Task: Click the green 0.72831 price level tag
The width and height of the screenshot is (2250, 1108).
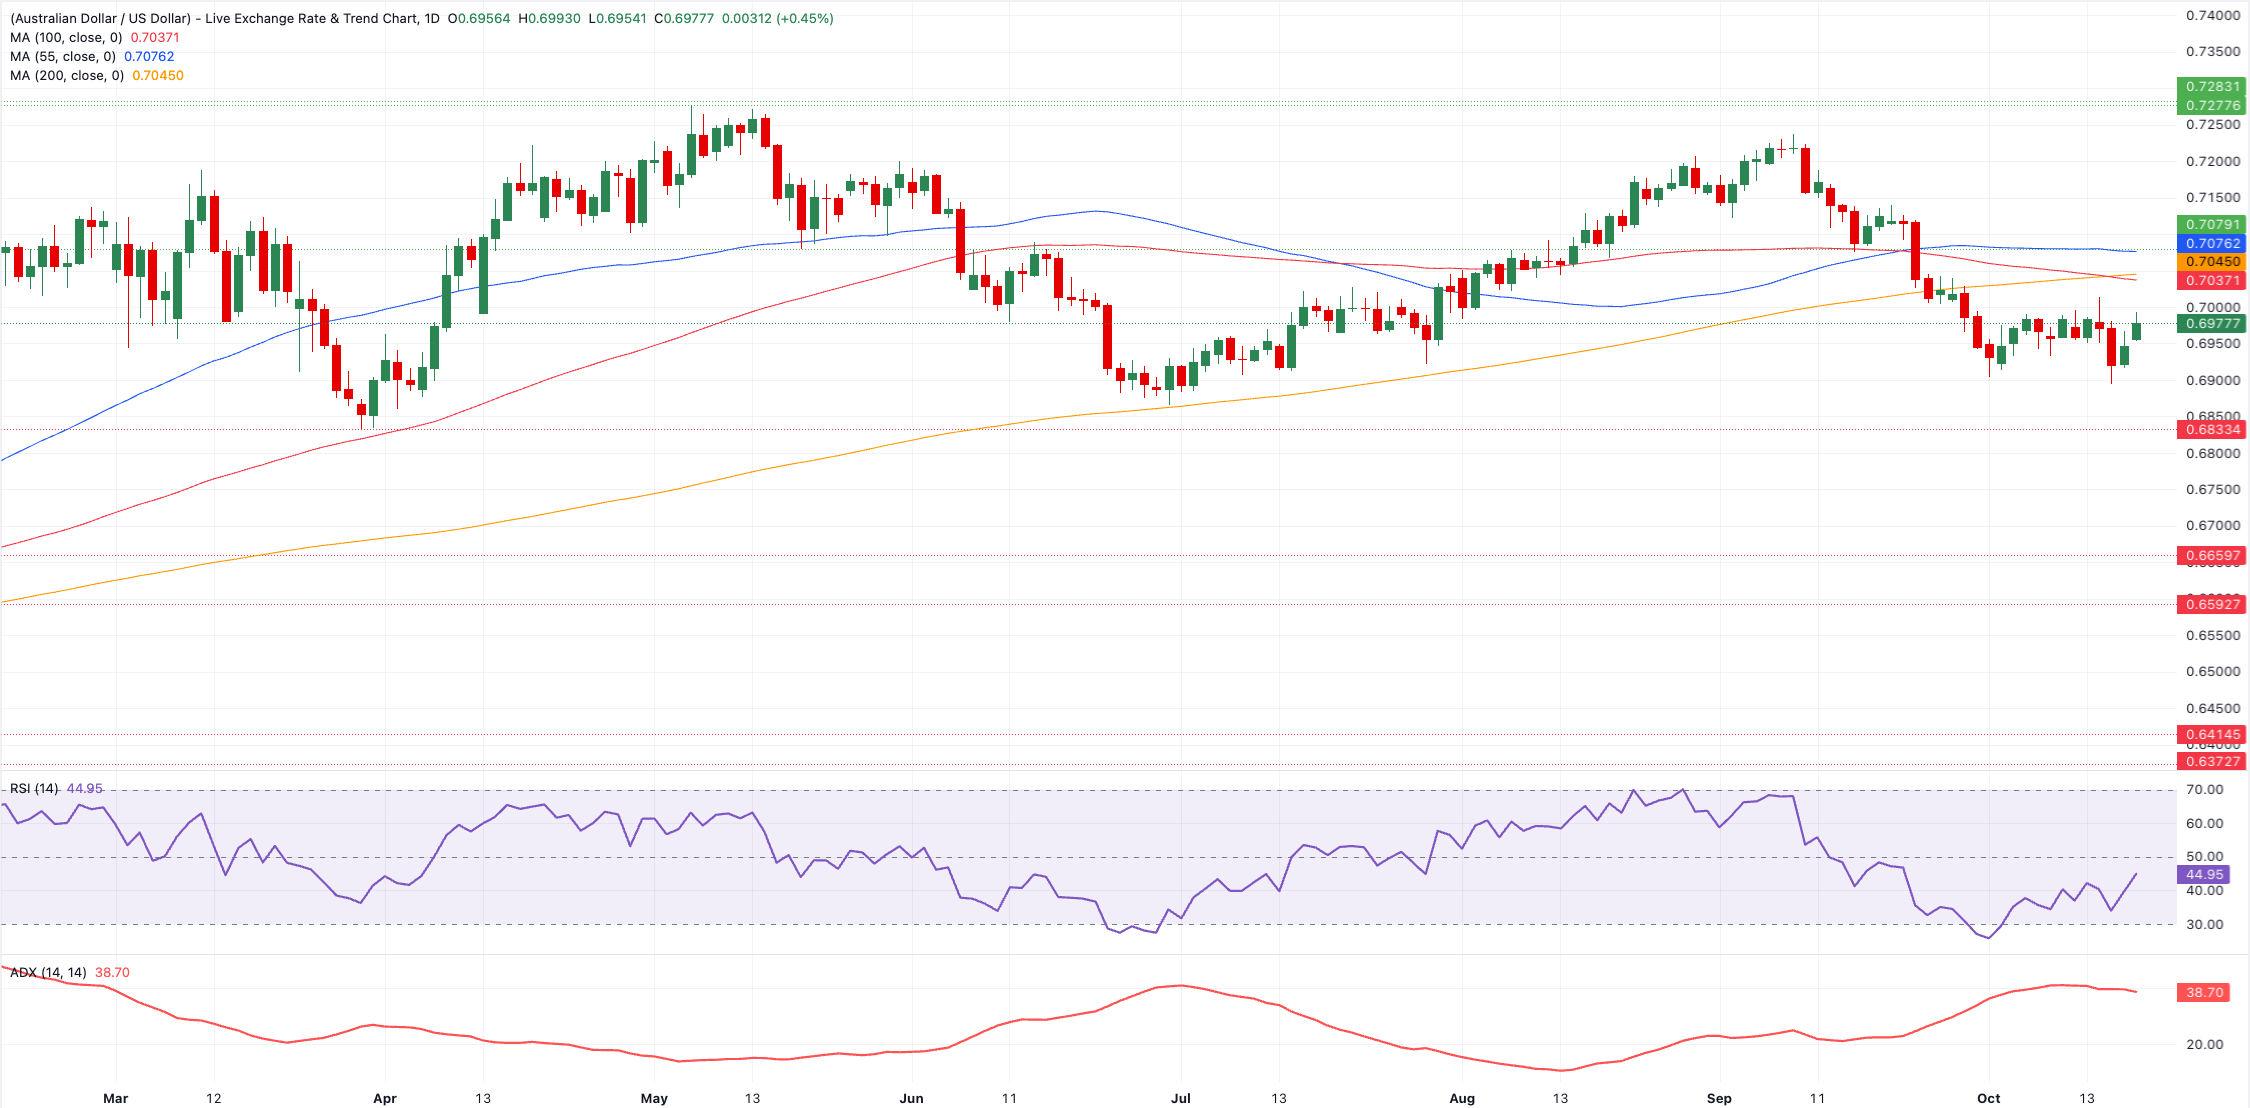Action: pos(2212,87)
